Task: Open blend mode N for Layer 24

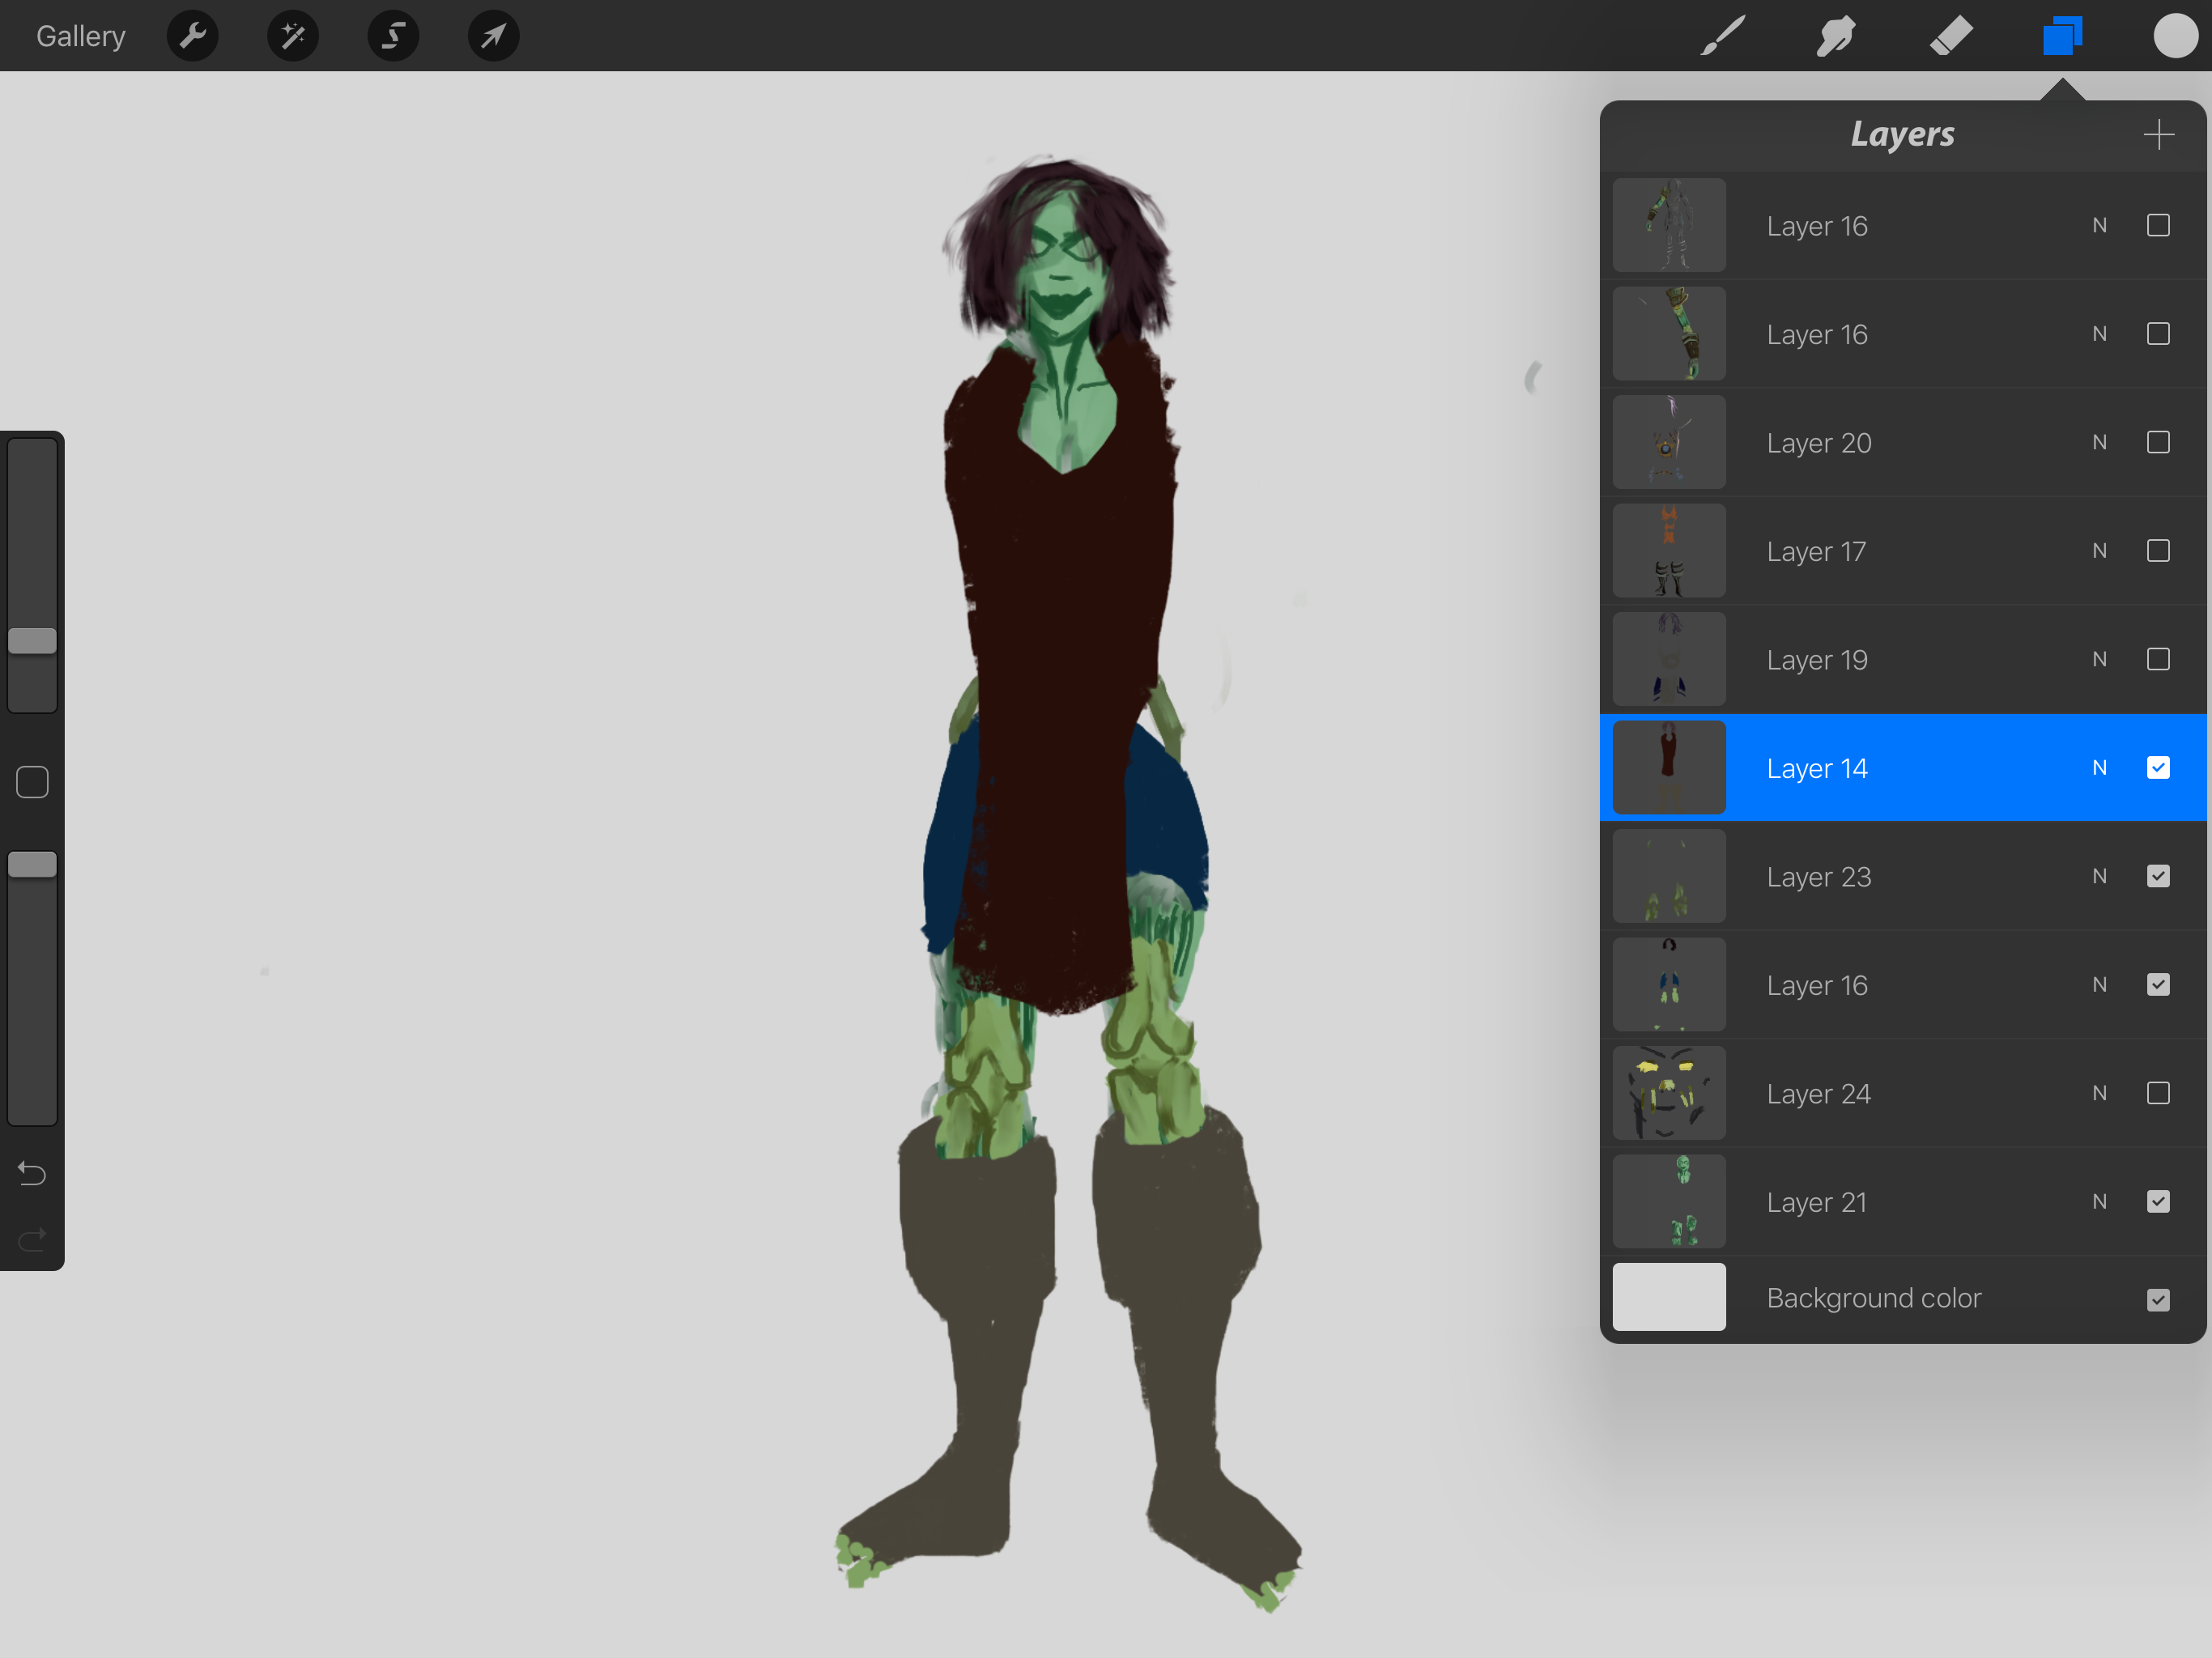Action: click(2099, 1093)
